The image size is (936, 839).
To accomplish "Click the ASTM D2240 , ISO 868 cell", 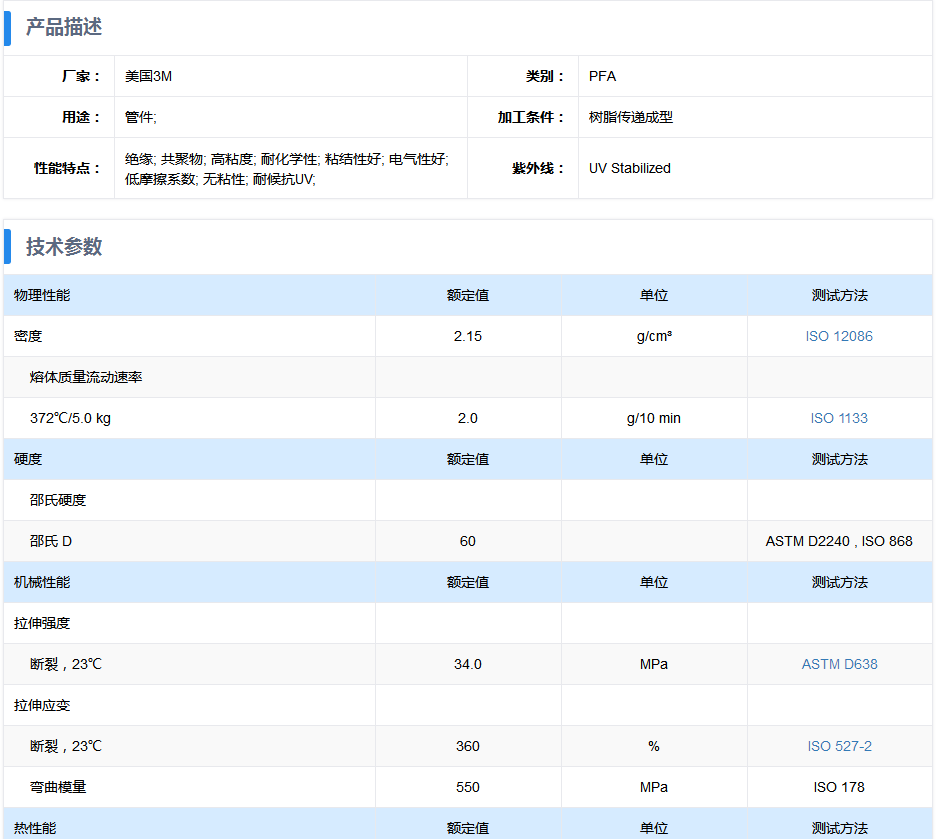I will [x=839, y=541].
